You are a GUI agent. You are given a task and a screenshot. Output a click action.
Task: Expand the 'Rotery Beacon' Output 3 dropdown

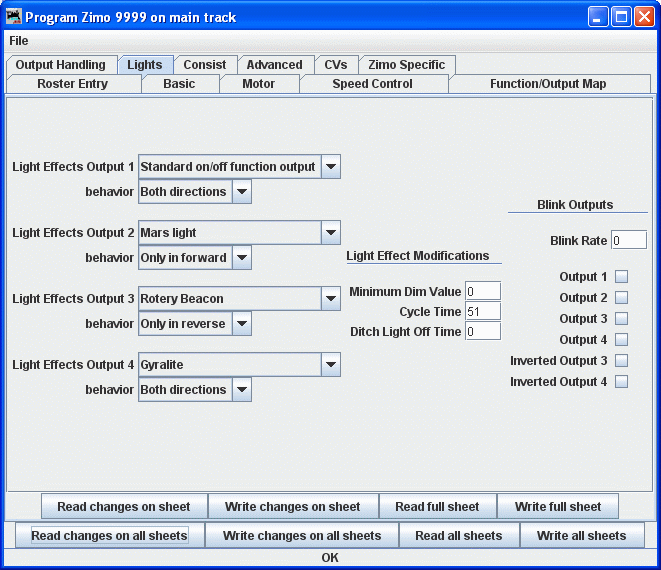coord(239,298)
